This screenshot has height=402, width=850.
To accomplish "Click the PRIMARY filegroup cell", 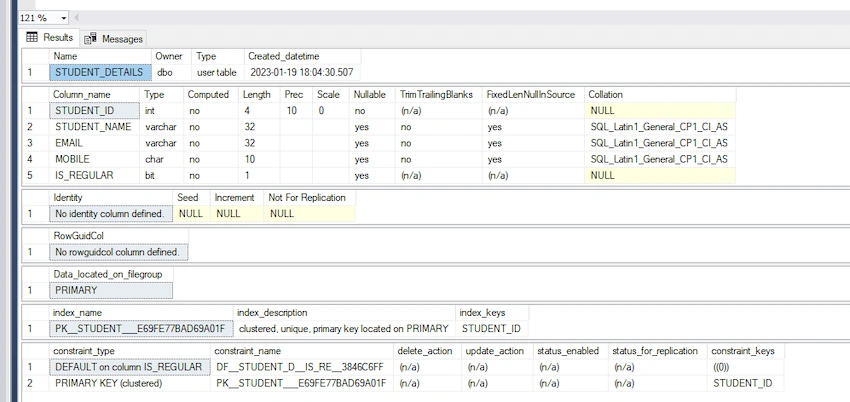I will click(111, 290).
